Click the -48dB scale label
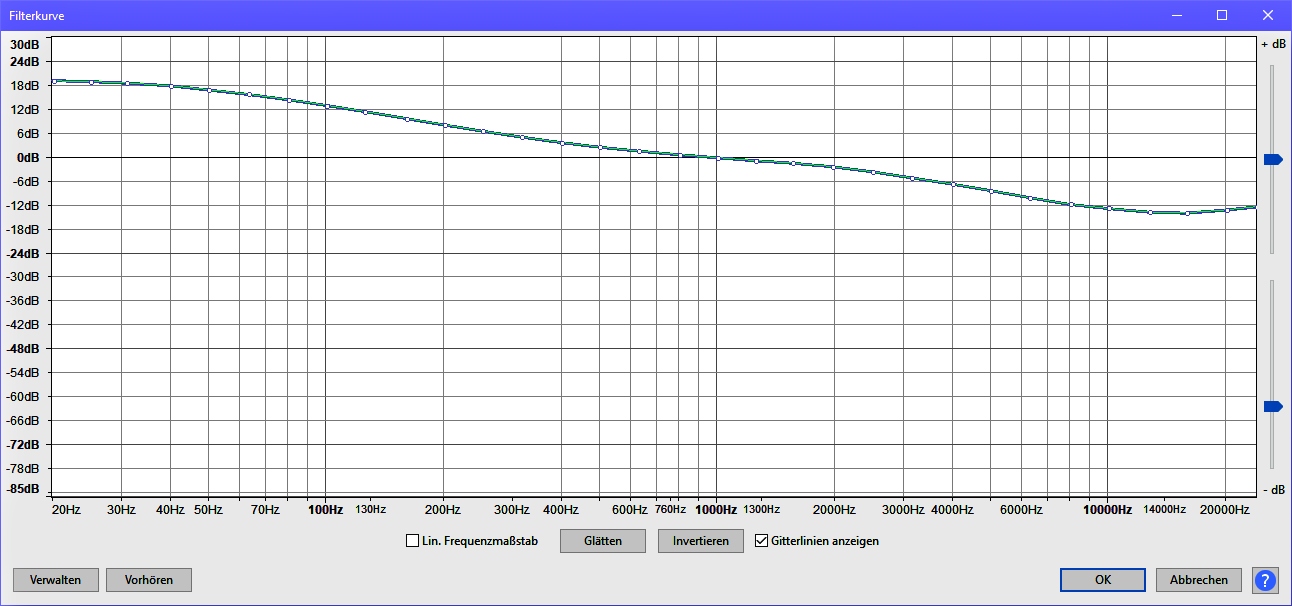The width and height of the screenshot is (1292, 606). click(24, 349)
